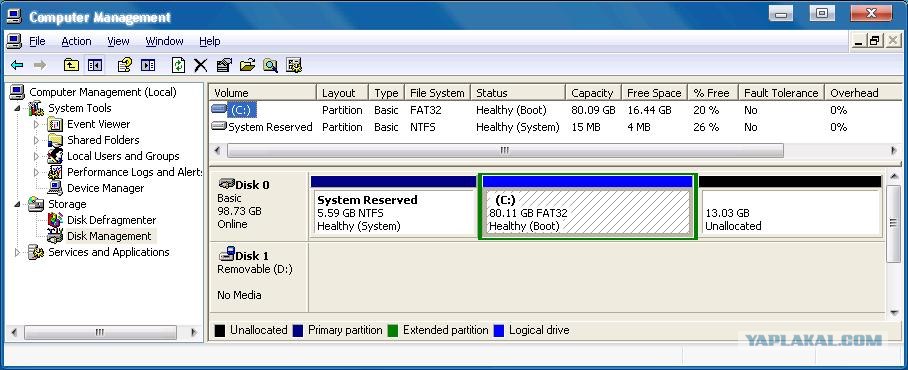Click the magnifier Explore toolbar icon

[270, 65]
